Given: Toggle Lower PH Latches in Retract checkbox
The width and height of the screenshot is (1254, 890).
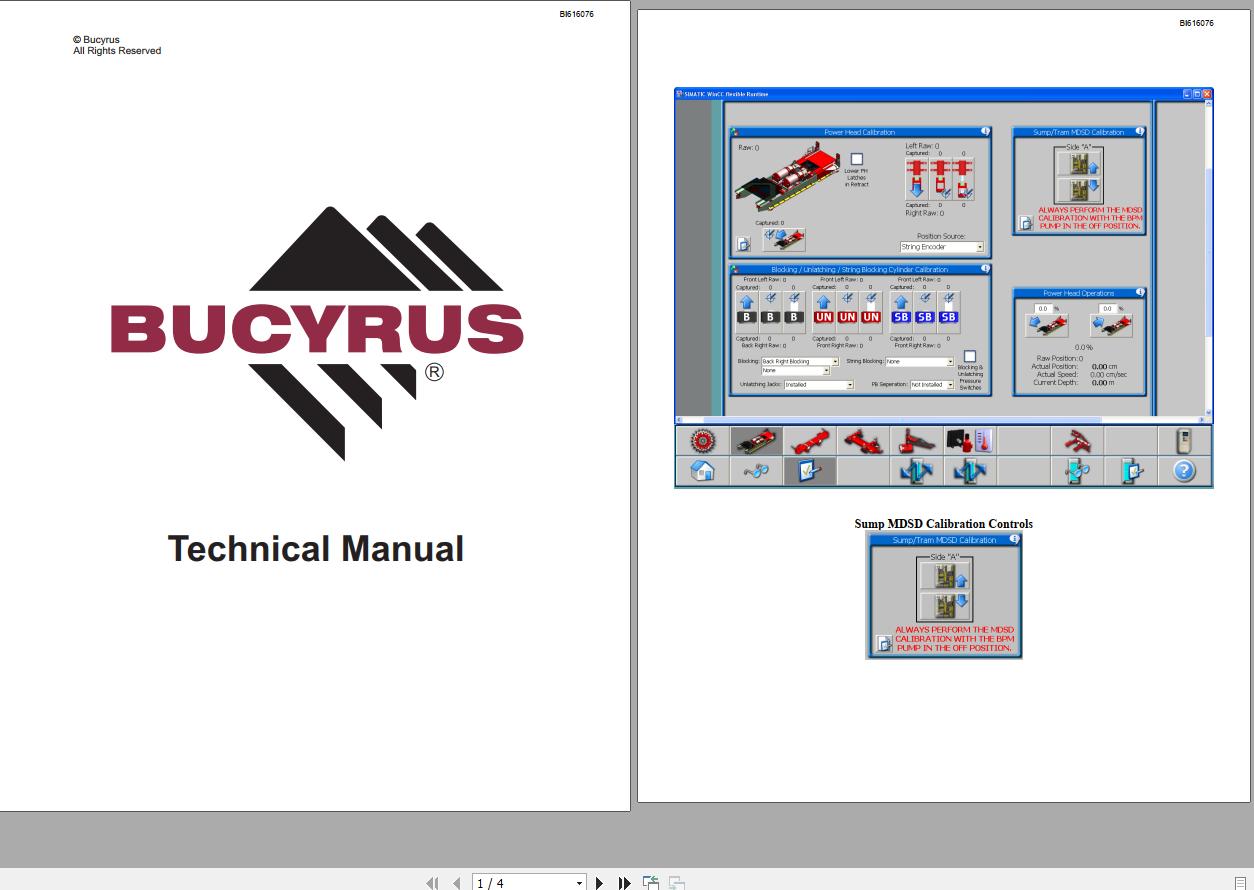Looking at the screenshot, I should coord(856,159).
